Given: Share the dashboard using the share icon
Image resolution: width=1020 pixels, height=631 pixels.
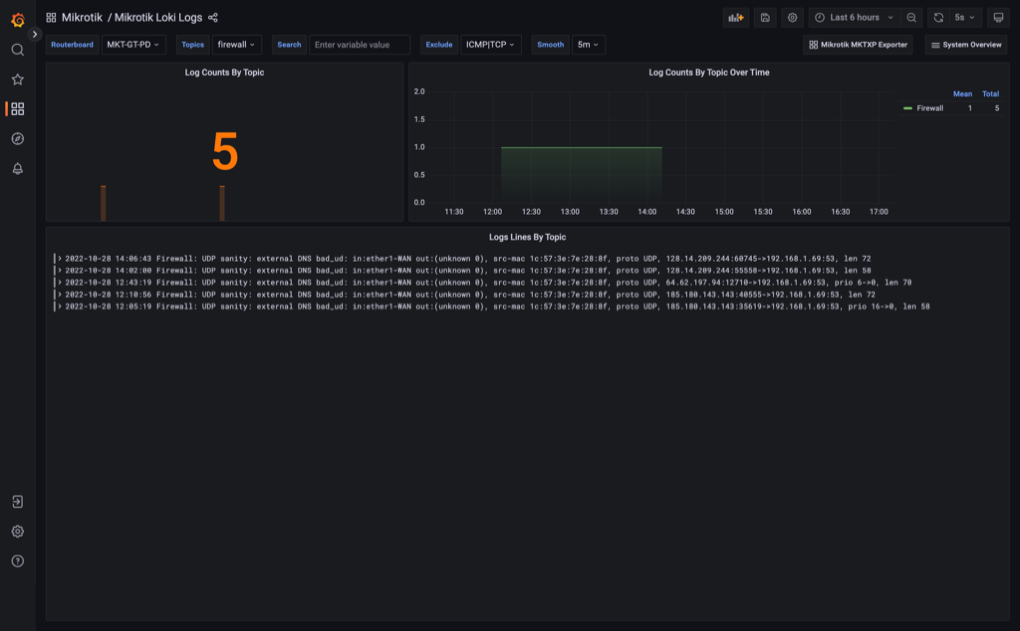Looking at the screenshot, I should click(213, 18).
